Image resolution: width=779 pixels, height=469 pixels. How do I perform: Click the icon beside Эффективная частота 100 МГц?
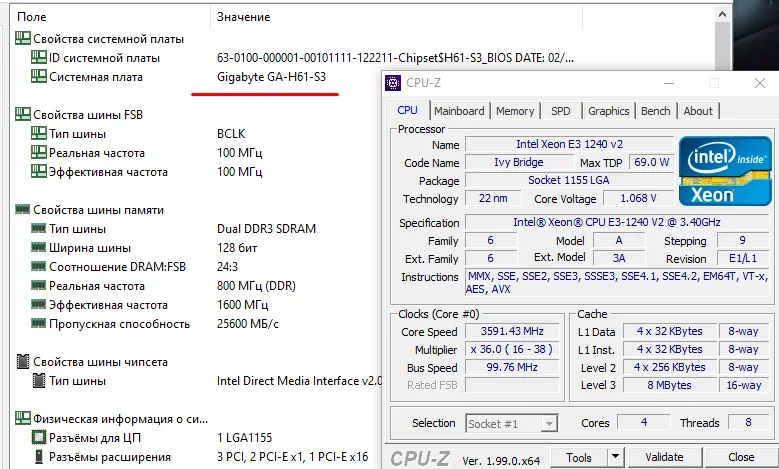[39, 171]
